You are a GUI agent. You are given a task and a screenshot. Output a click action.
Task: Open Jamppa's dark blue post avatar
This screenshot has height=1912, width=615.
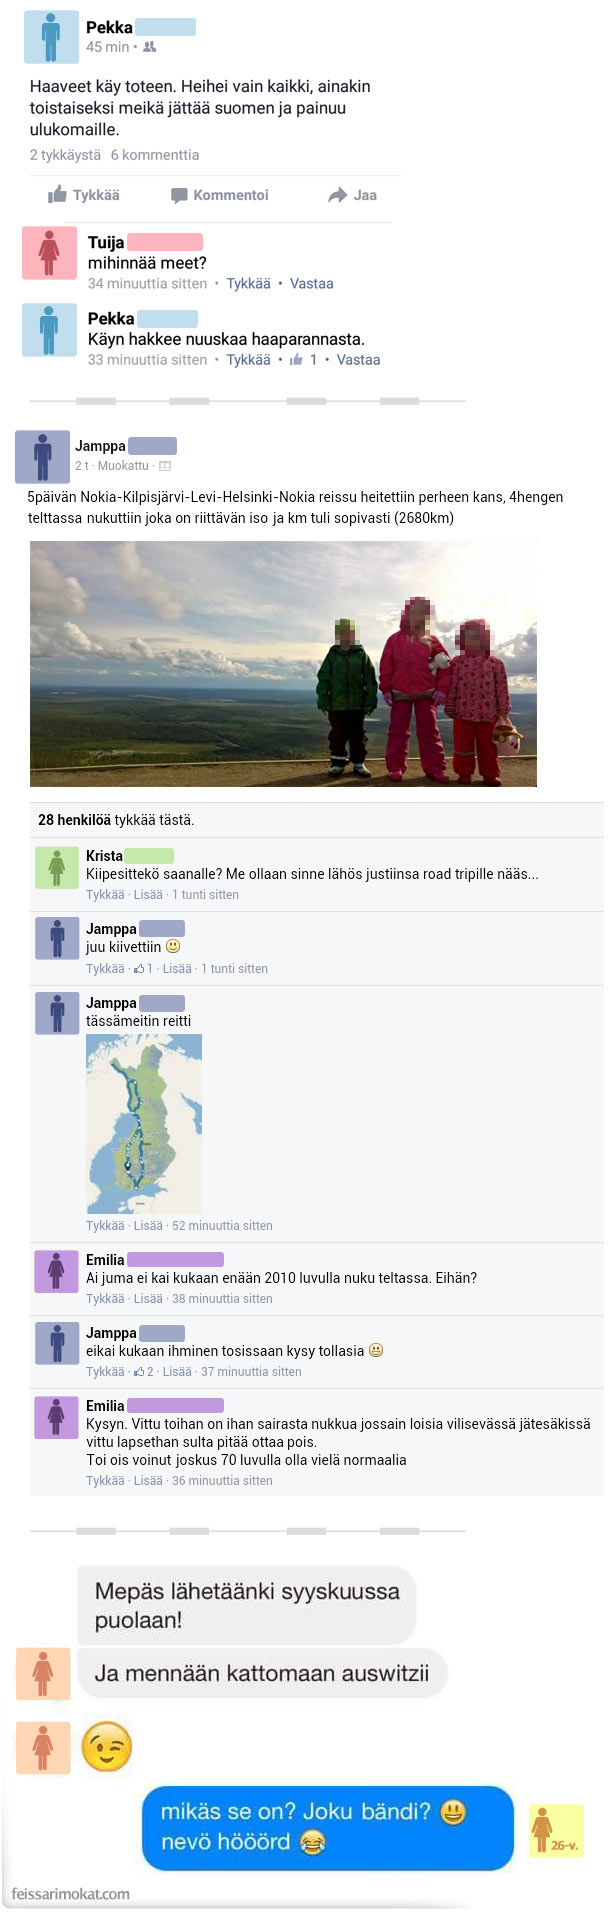[x=42, y=457]
